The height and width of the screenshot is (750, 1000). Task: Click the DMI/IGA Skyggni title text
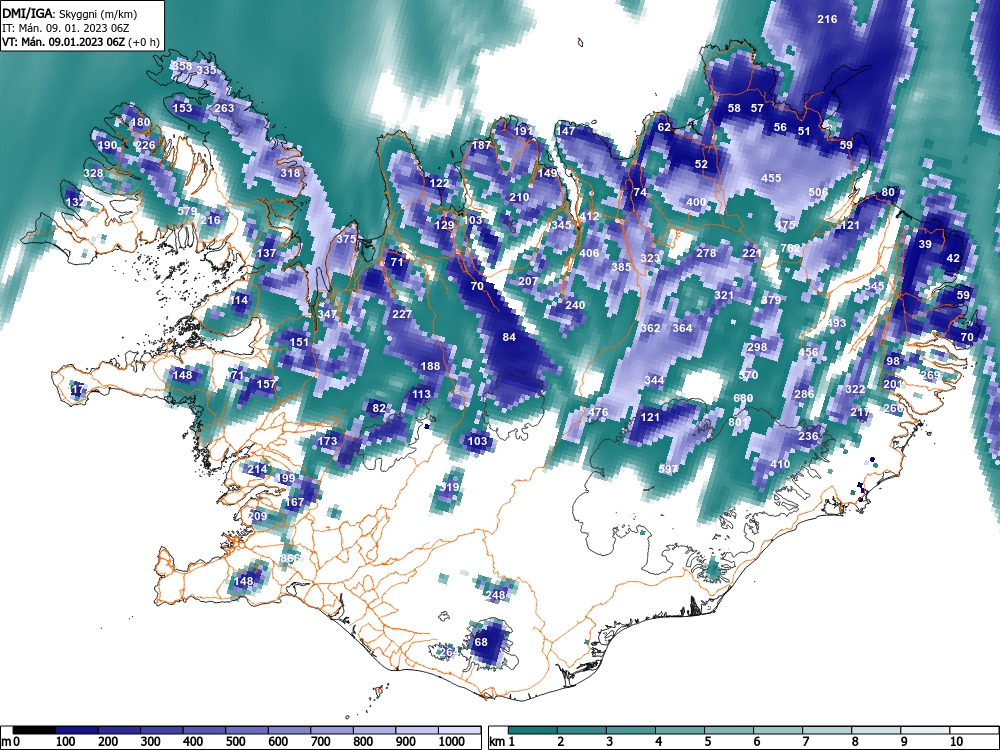pyautogui.click(x=69, y=13)
